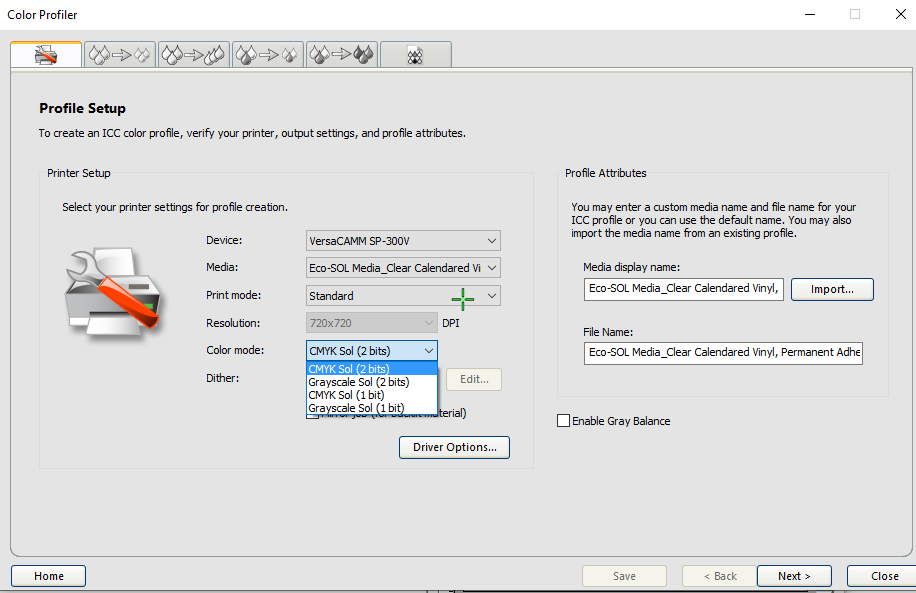Viewport: 916px width, 593px height.
Task: Choose Grayscale Sol (1 bit) option
Action: 372,408
